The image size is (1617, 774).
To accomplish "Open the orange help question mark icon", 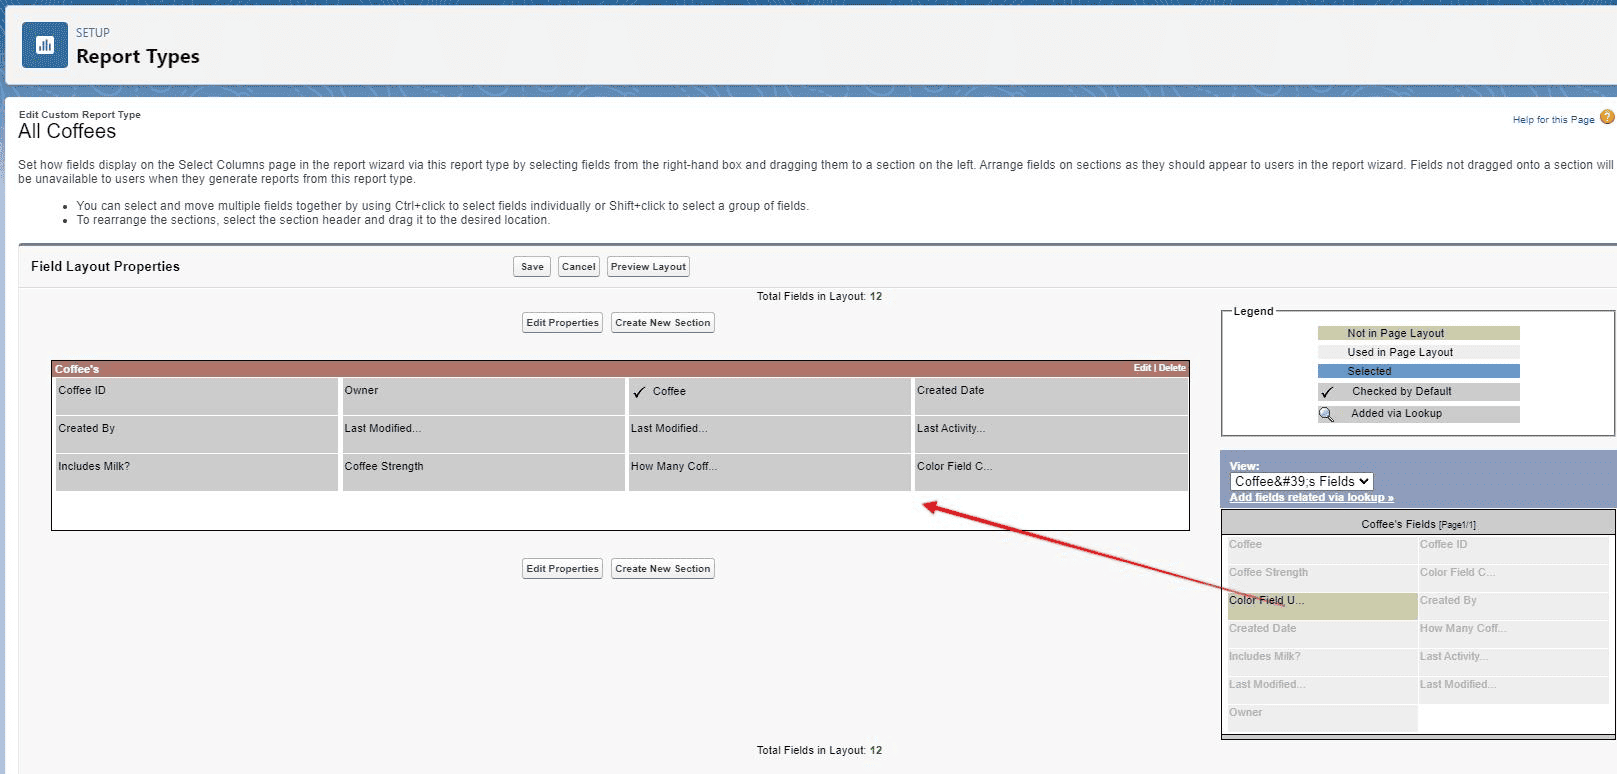I will point(1607,118).
